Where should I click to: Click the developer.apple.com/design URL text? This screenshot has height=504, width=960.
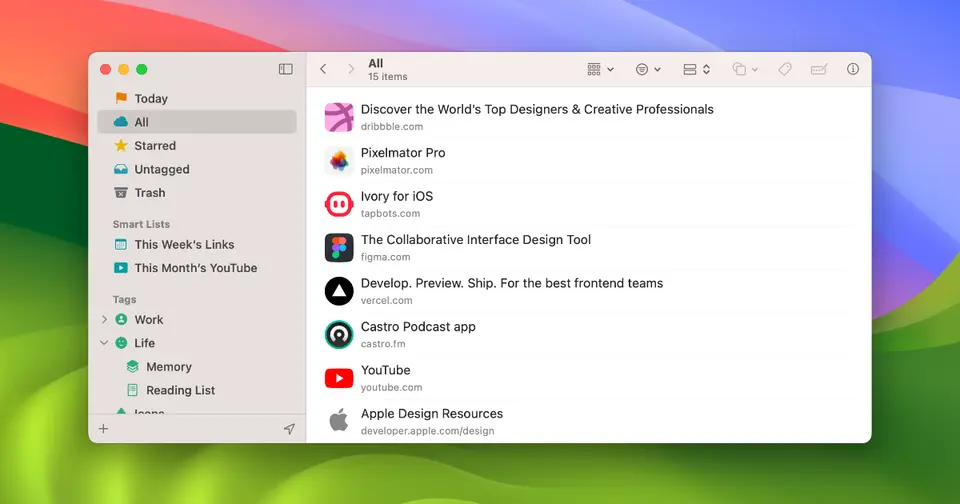(427, 431)
